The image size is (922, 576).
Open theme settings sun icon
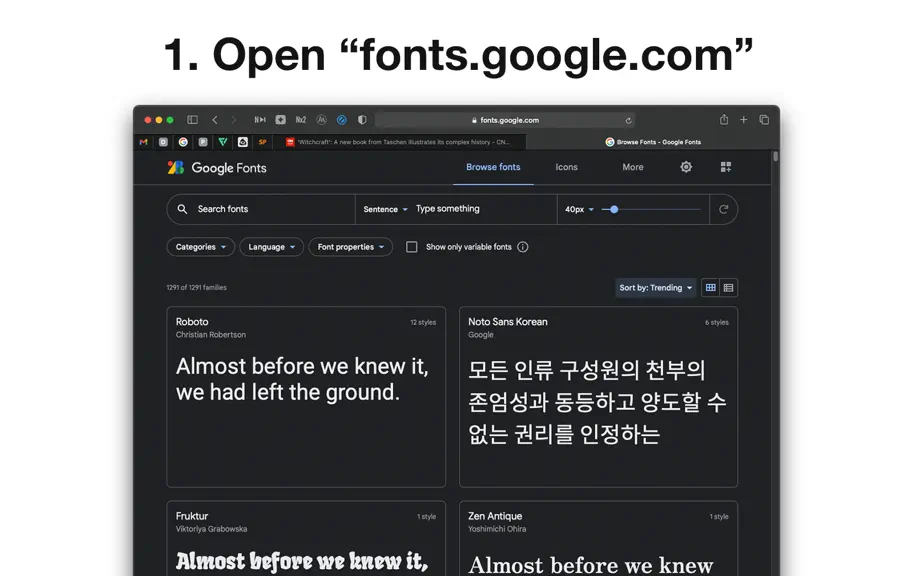686,168
